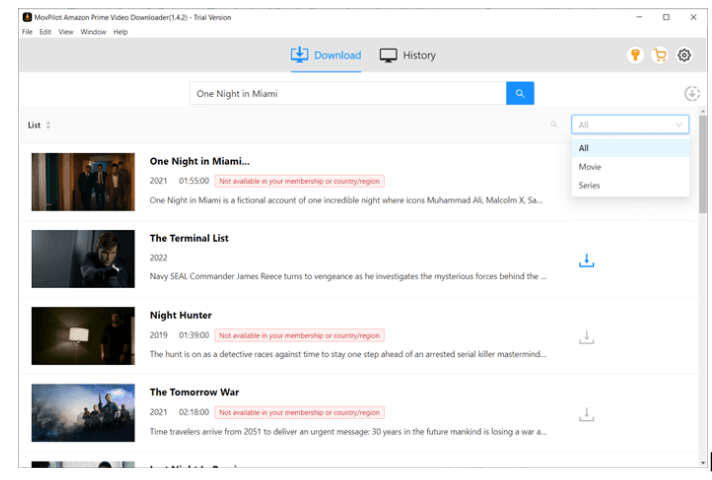Click the download queue circle icon
The height and width of the screenshot is (480, 712).
click(691, 93)
